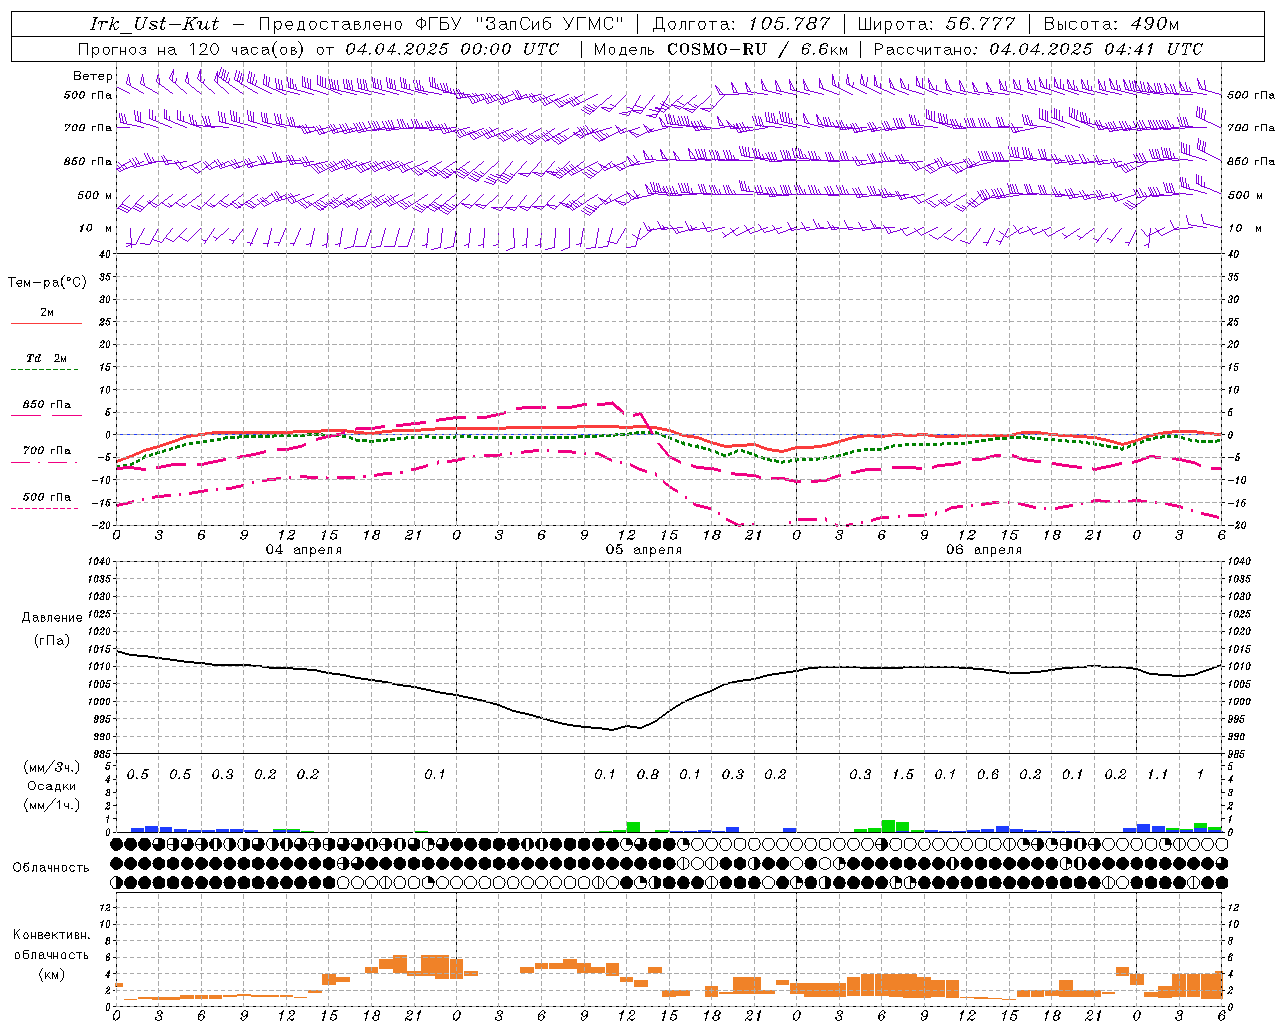
Task: Click the 850 гПа temperature legend entry
Action: (x=47, y=405)
